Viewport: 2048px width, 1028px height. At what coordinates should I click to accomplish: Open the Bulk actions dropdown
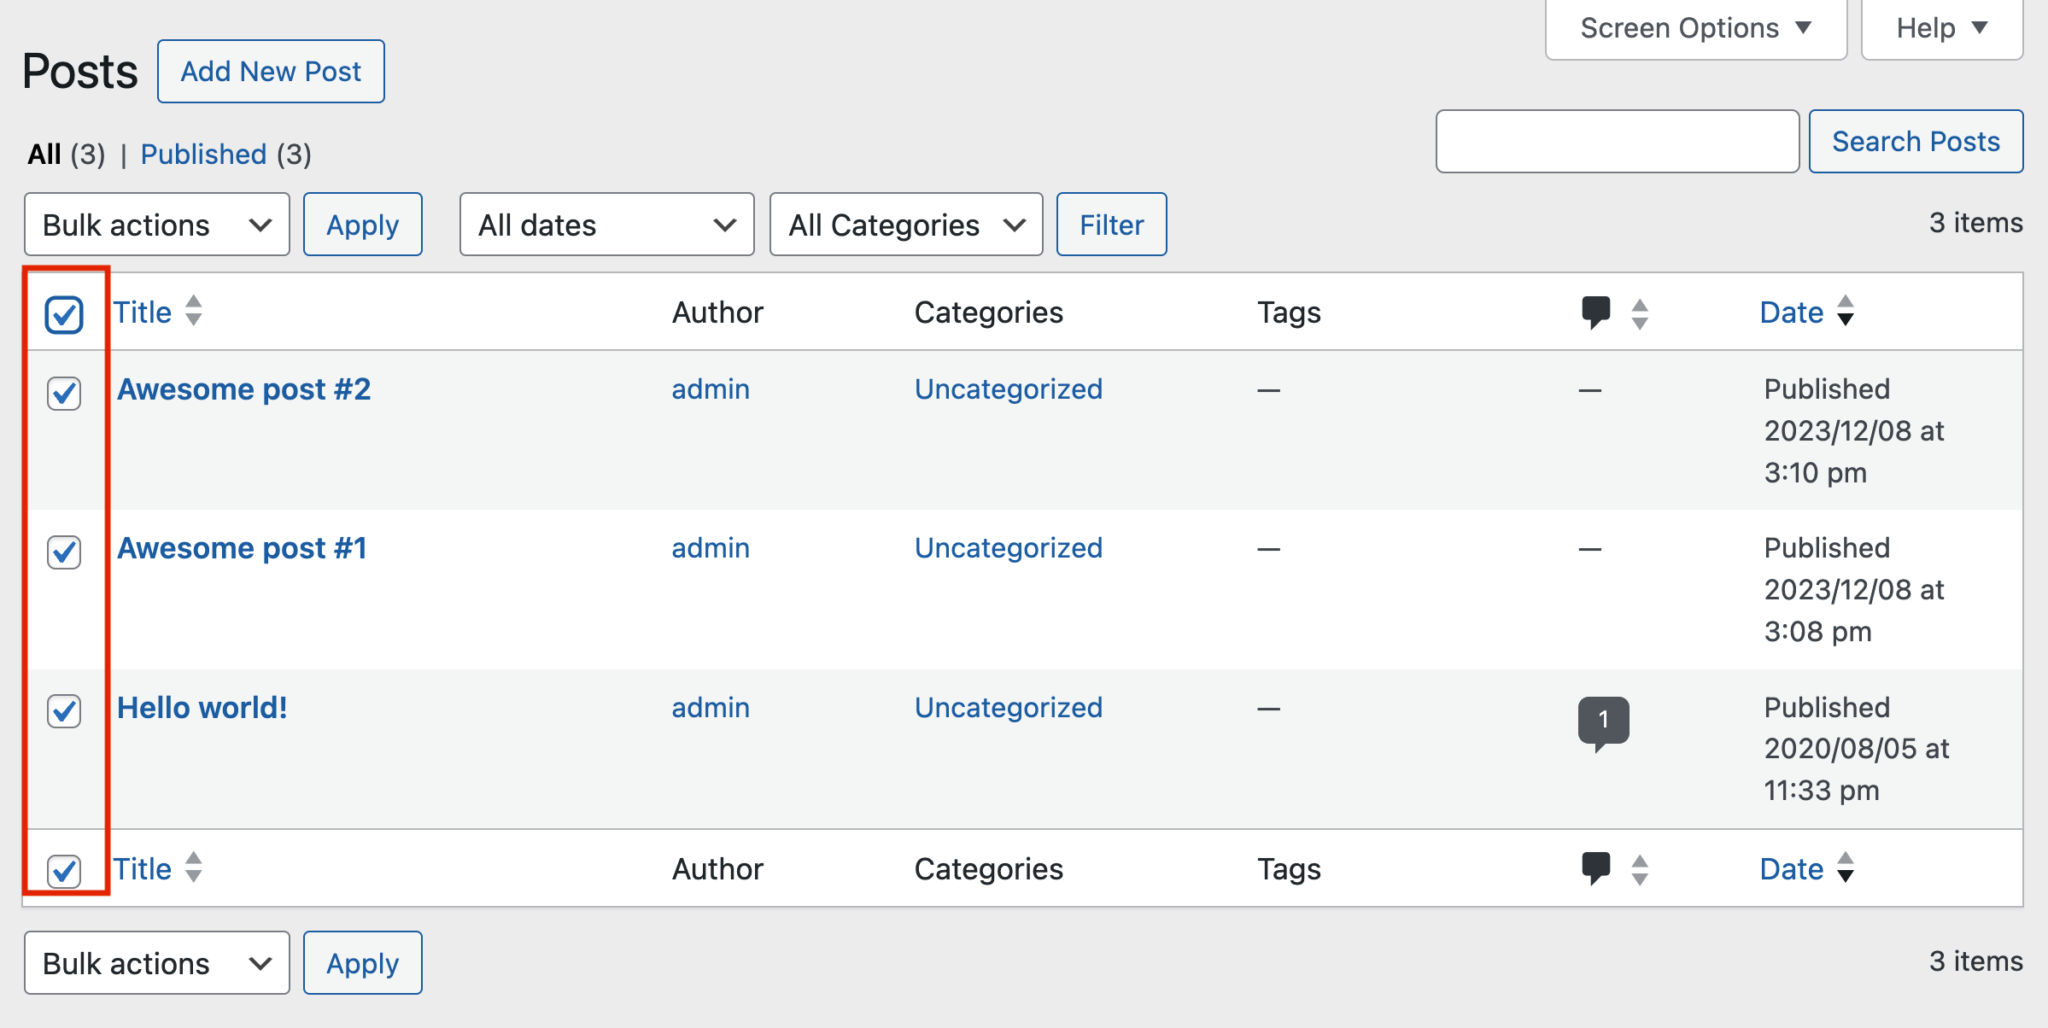pos(155,224)
